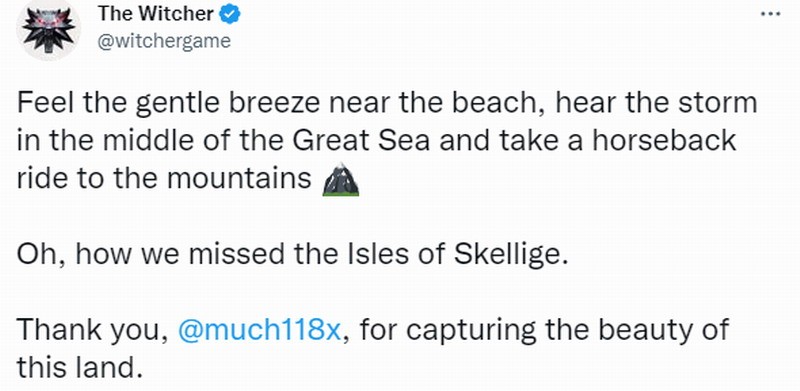This screenshot has height=391, width=800.
Task: Click the 'this land.' closing words
Action: click(x=79, y=367)
